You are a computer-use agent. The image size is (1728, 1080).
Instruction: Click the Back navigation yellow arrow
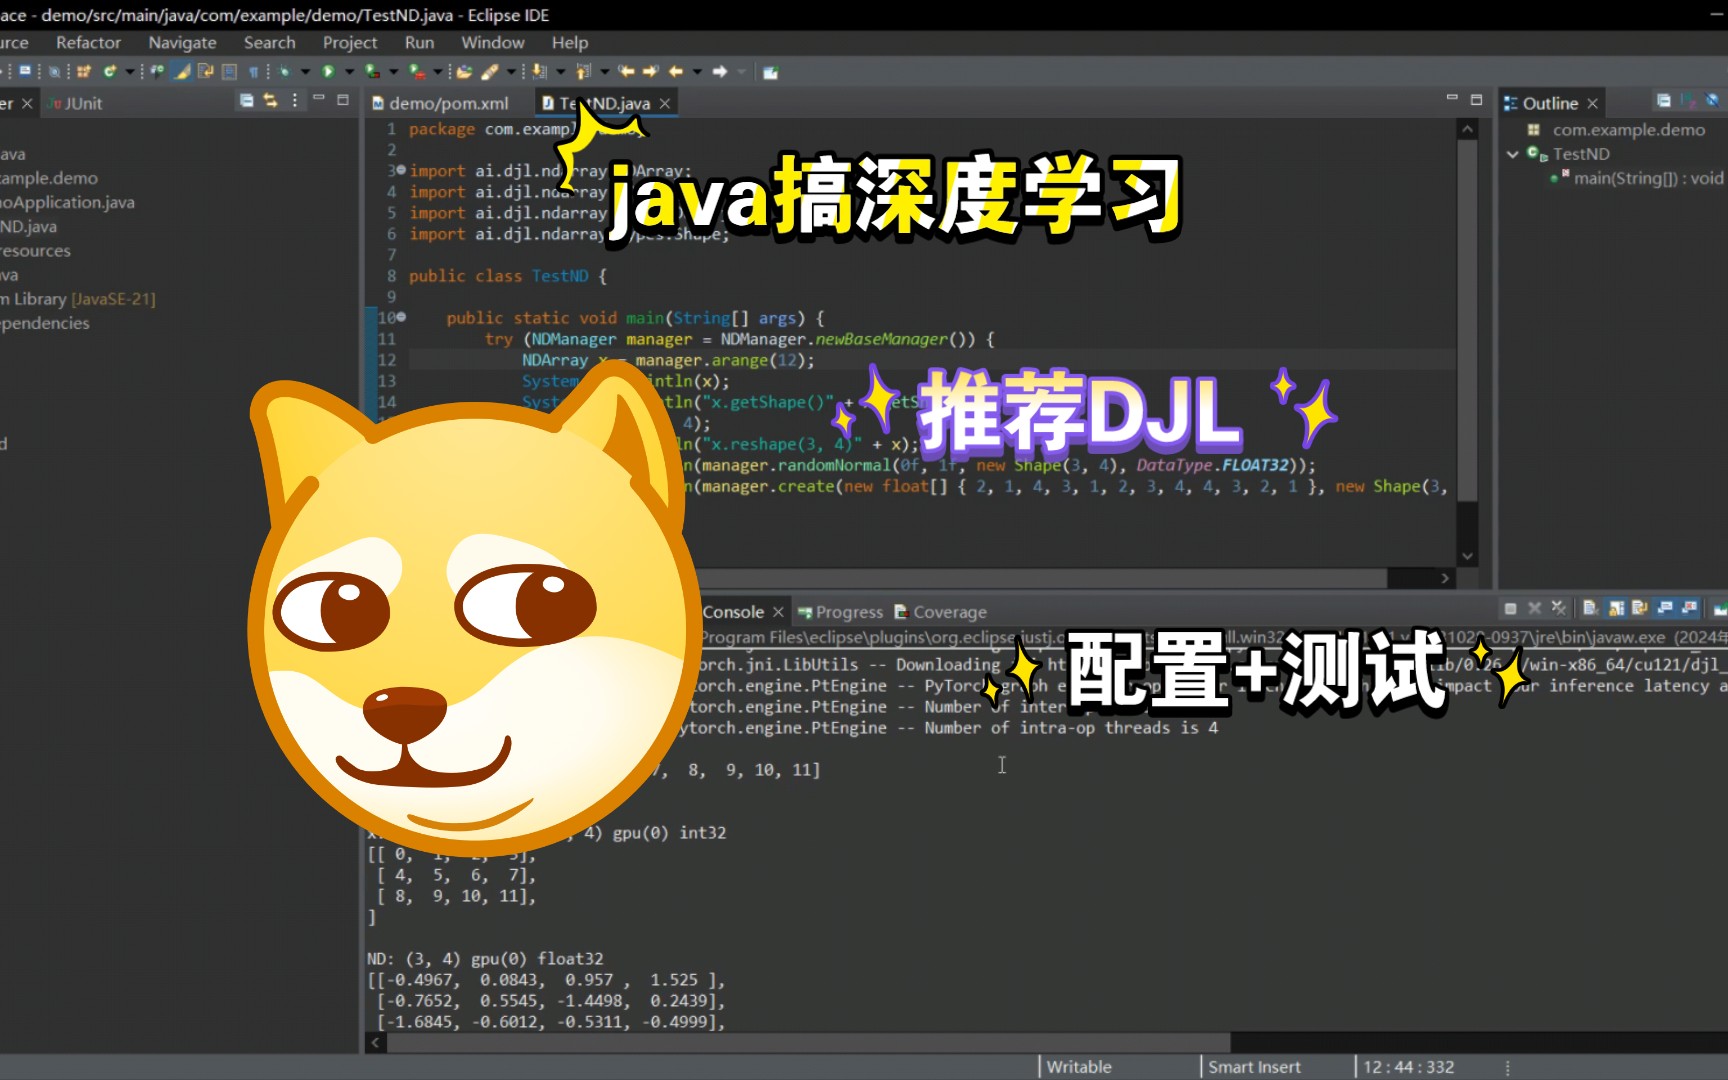click(x=676, y=71)
